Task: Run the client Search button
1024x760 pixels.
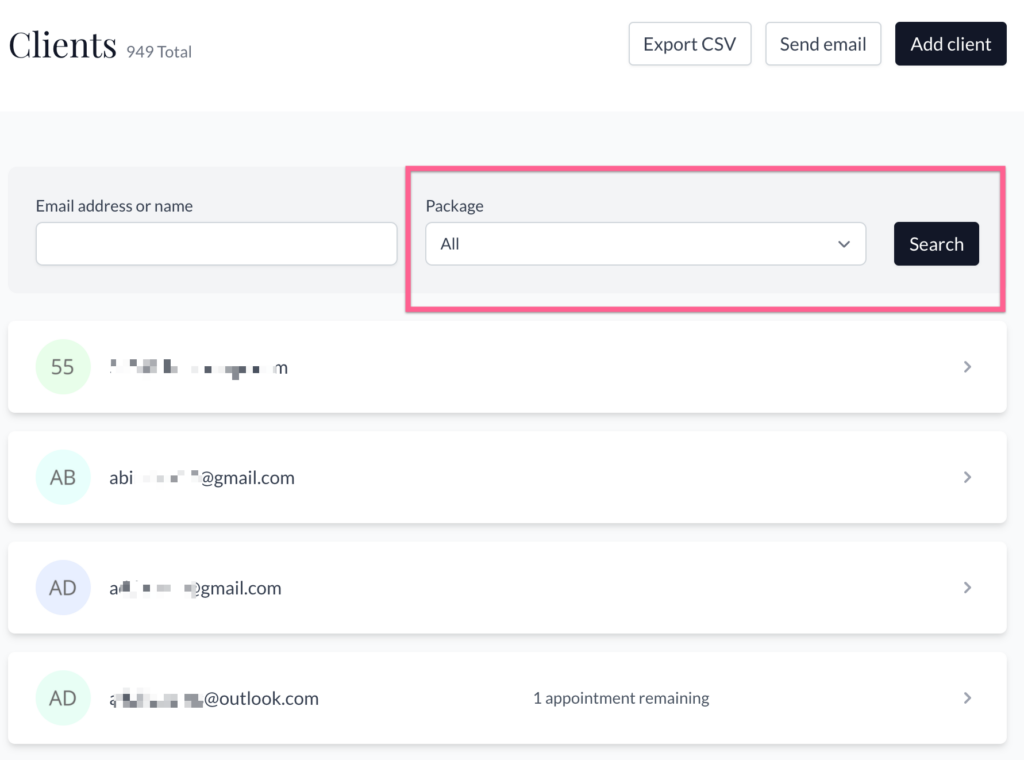Action: pyautogui.click(x=936, y=244)
